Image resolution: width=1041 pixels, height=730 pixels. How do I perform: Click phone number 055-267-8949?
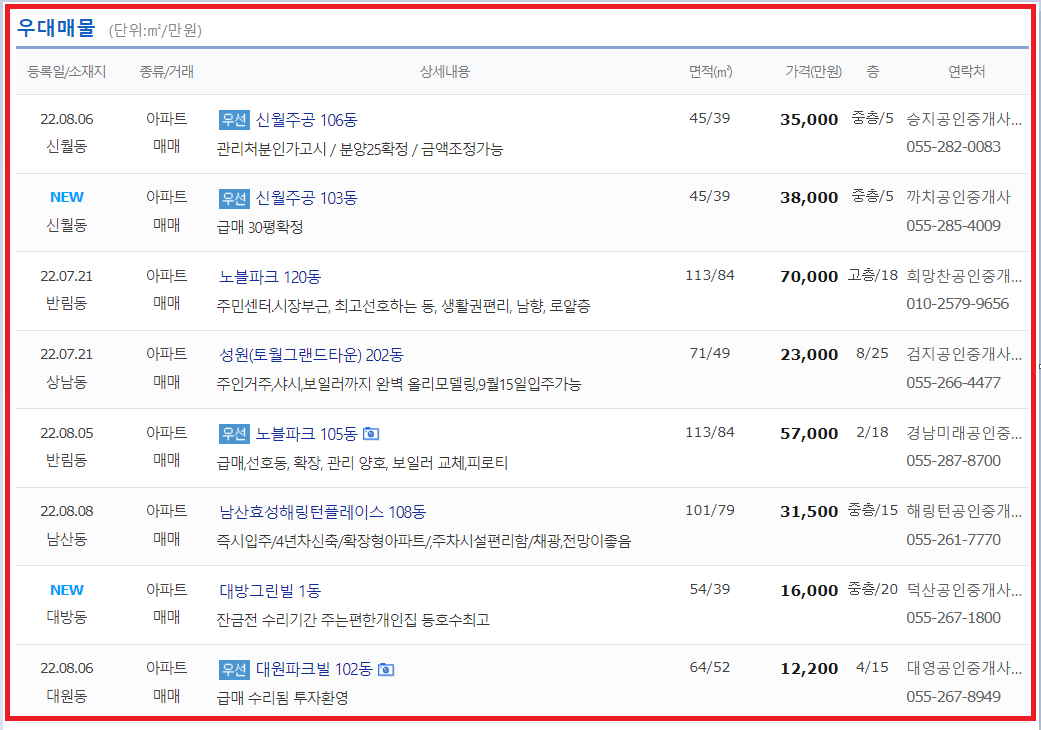pos(953,697)
